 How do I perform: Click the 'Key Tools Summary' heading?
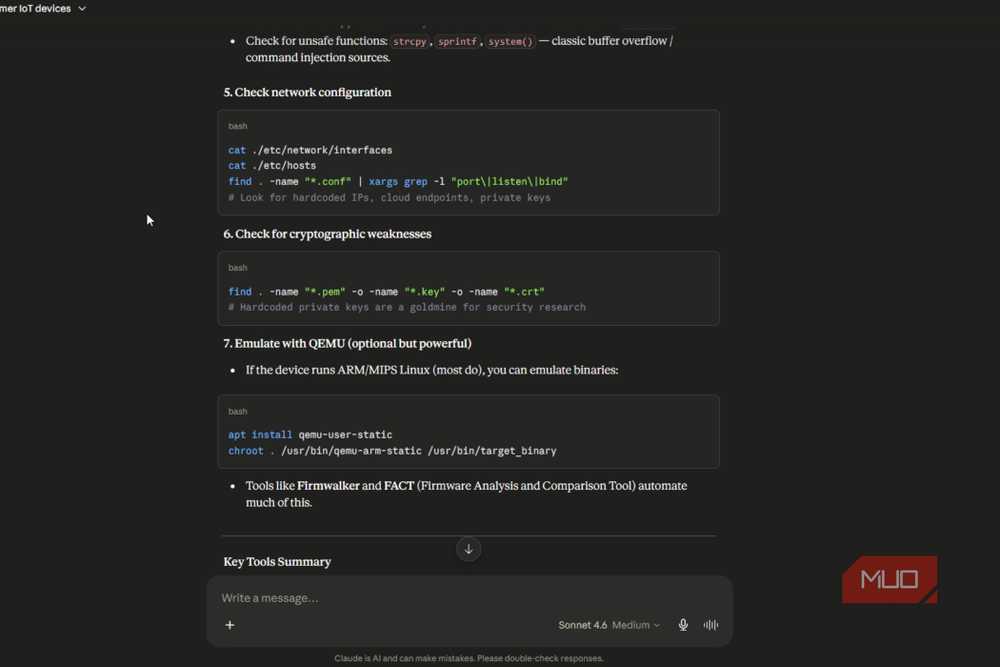[277, 562]
